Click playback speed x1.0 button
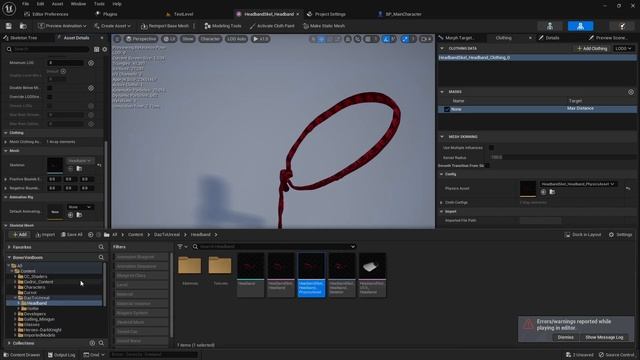Screen dimensions: 640x360 260,39
